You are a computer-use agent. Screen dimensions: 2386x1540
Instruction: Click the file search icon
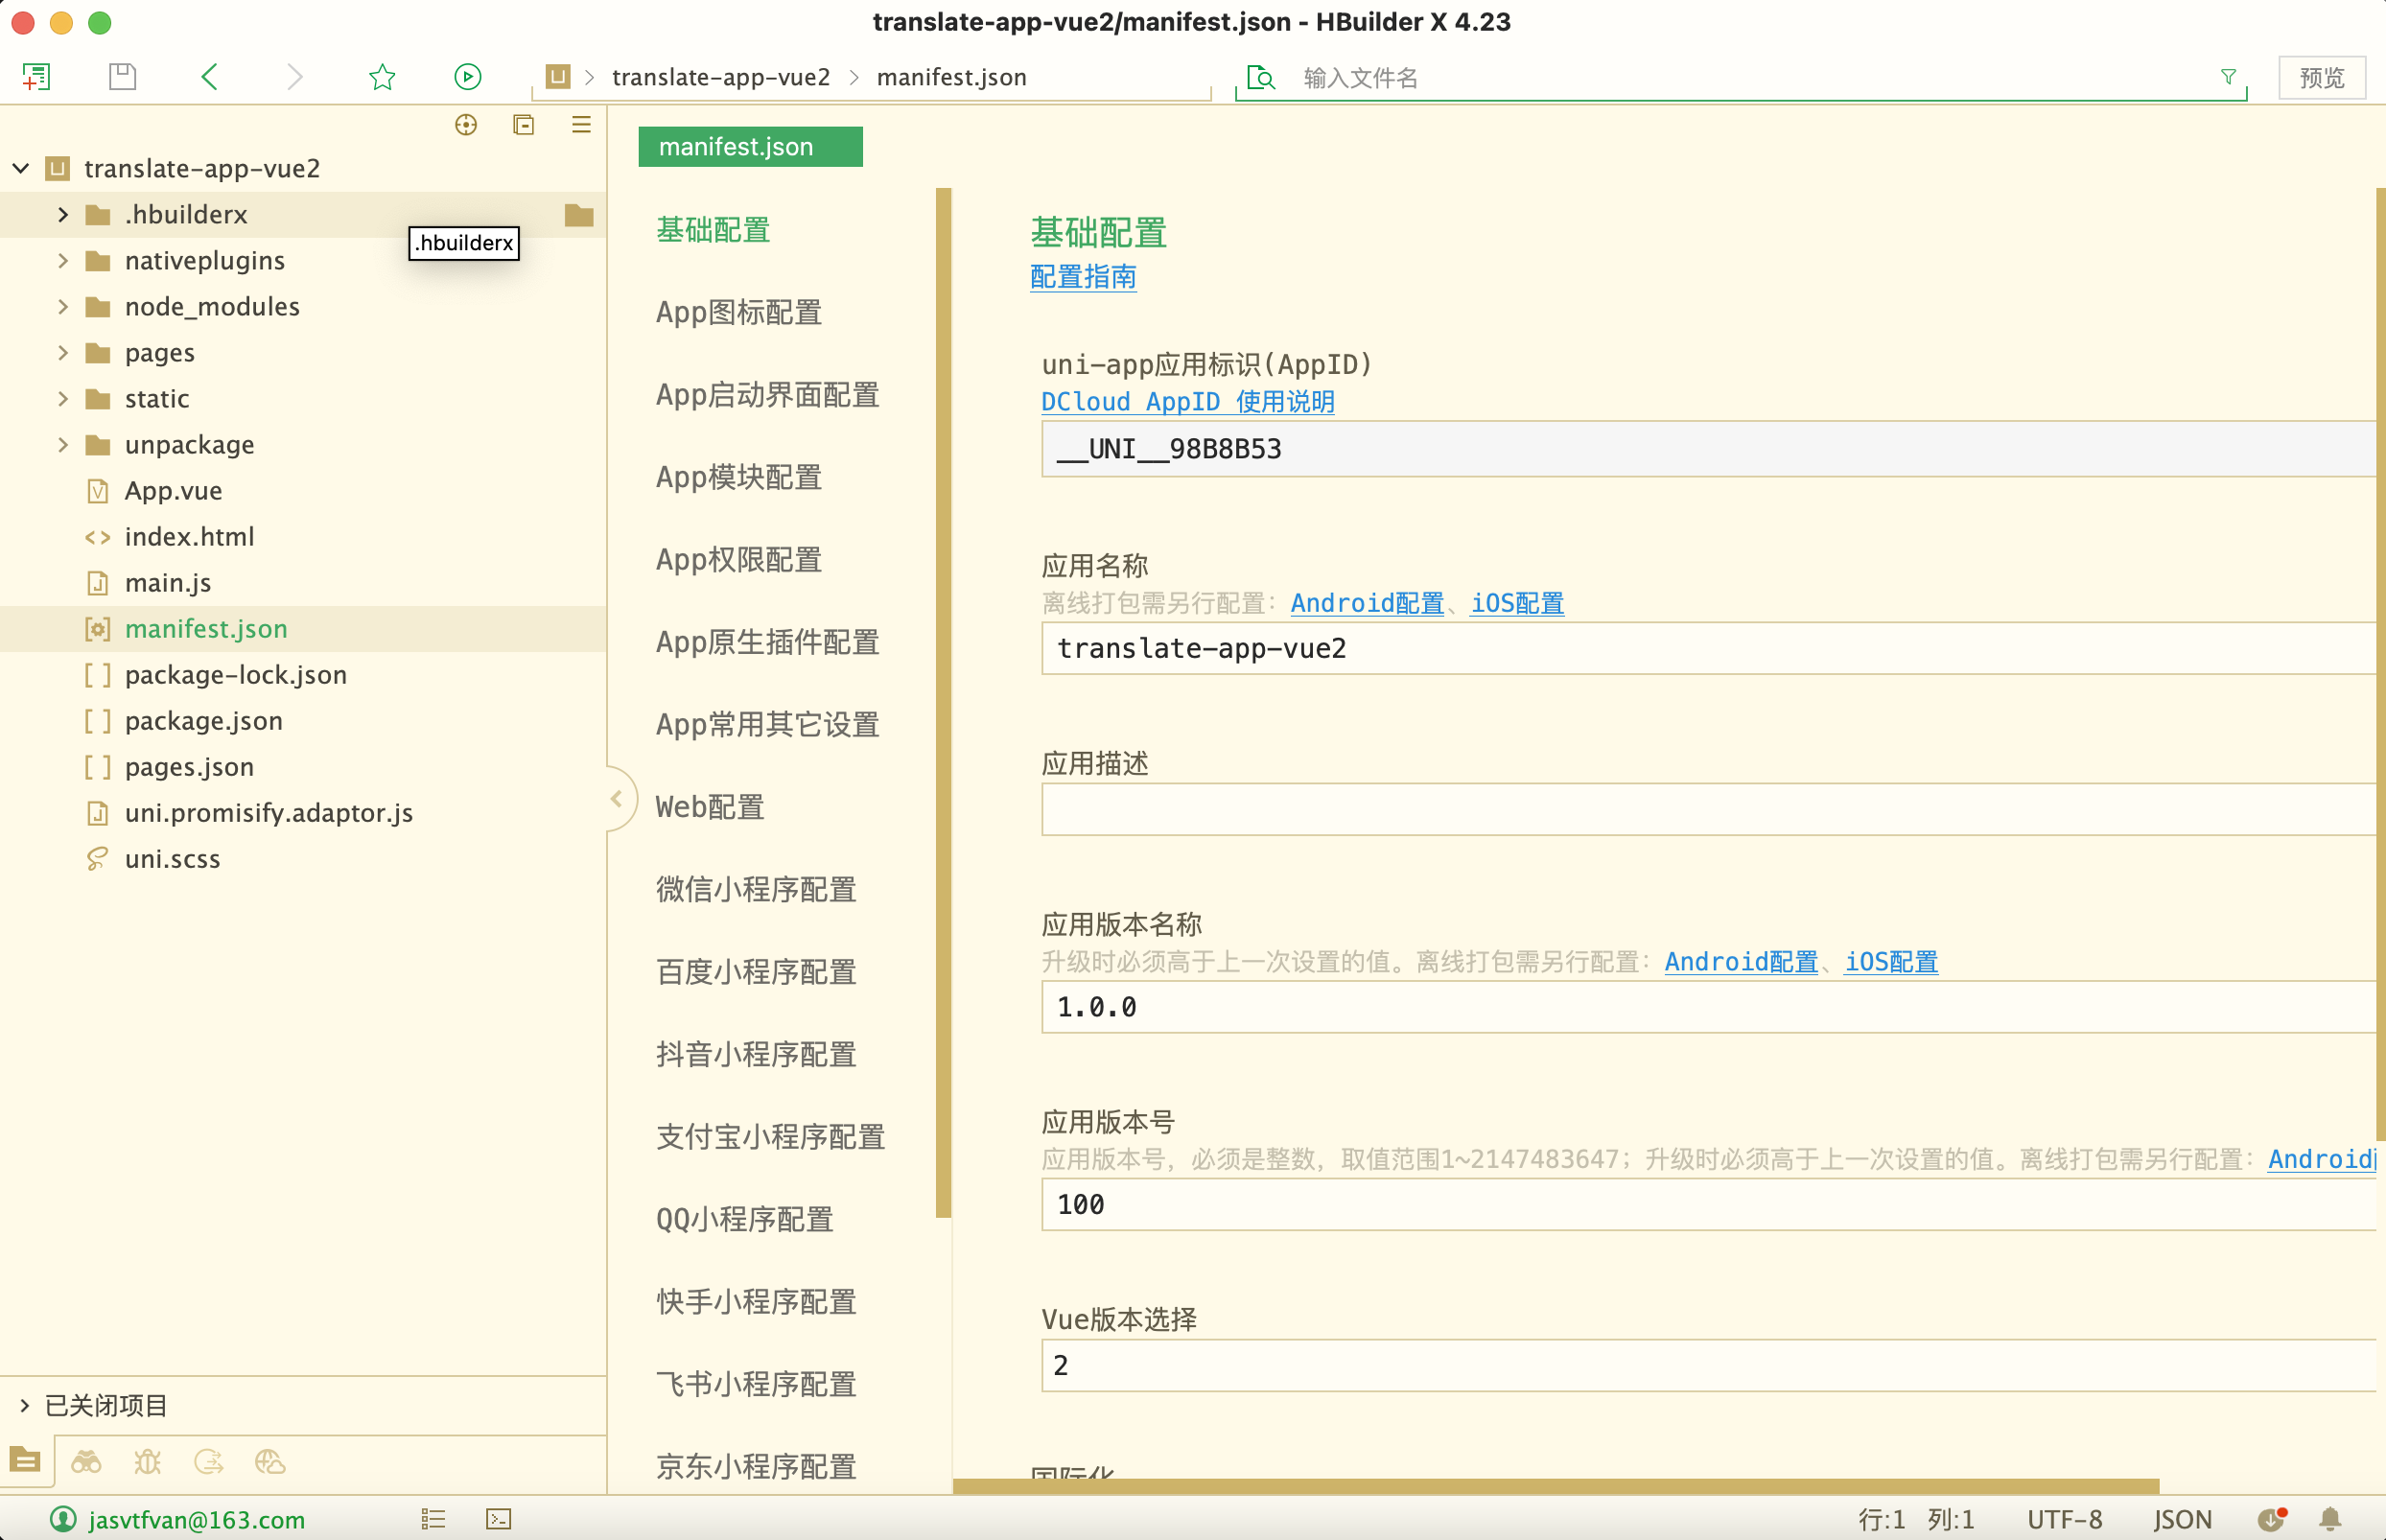(x=1261, y=77)
